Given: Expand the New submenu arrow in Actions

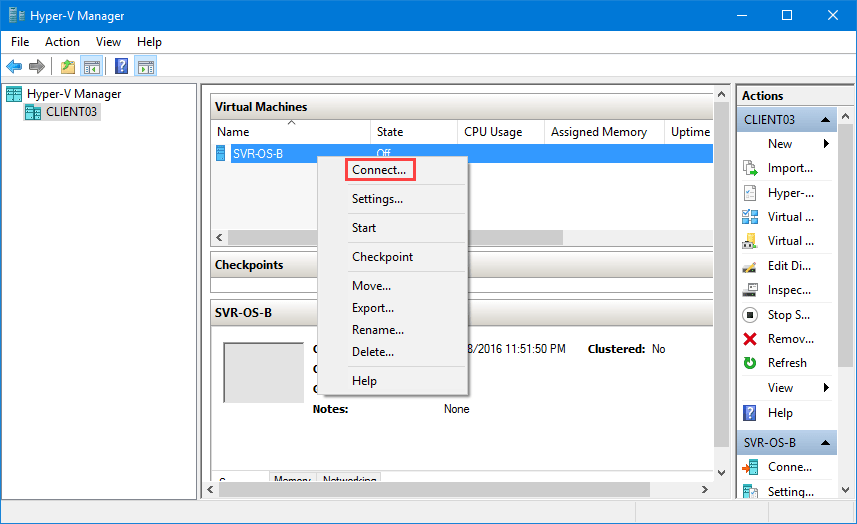Looking at the screenshot, I should click(x=826, y=144).
